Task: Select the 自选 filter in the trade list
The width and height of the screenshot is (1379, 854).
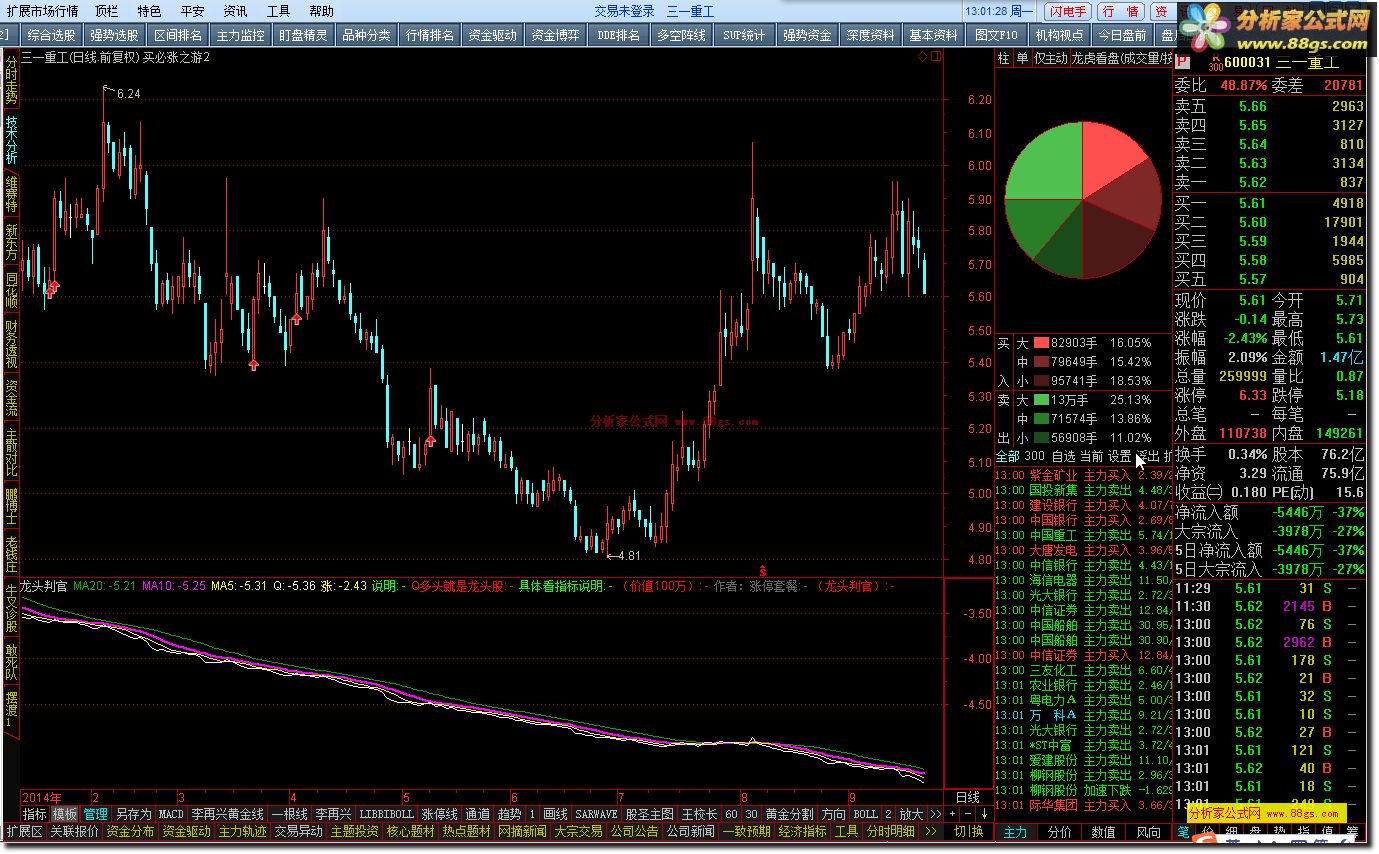Action: (1063, 456)
